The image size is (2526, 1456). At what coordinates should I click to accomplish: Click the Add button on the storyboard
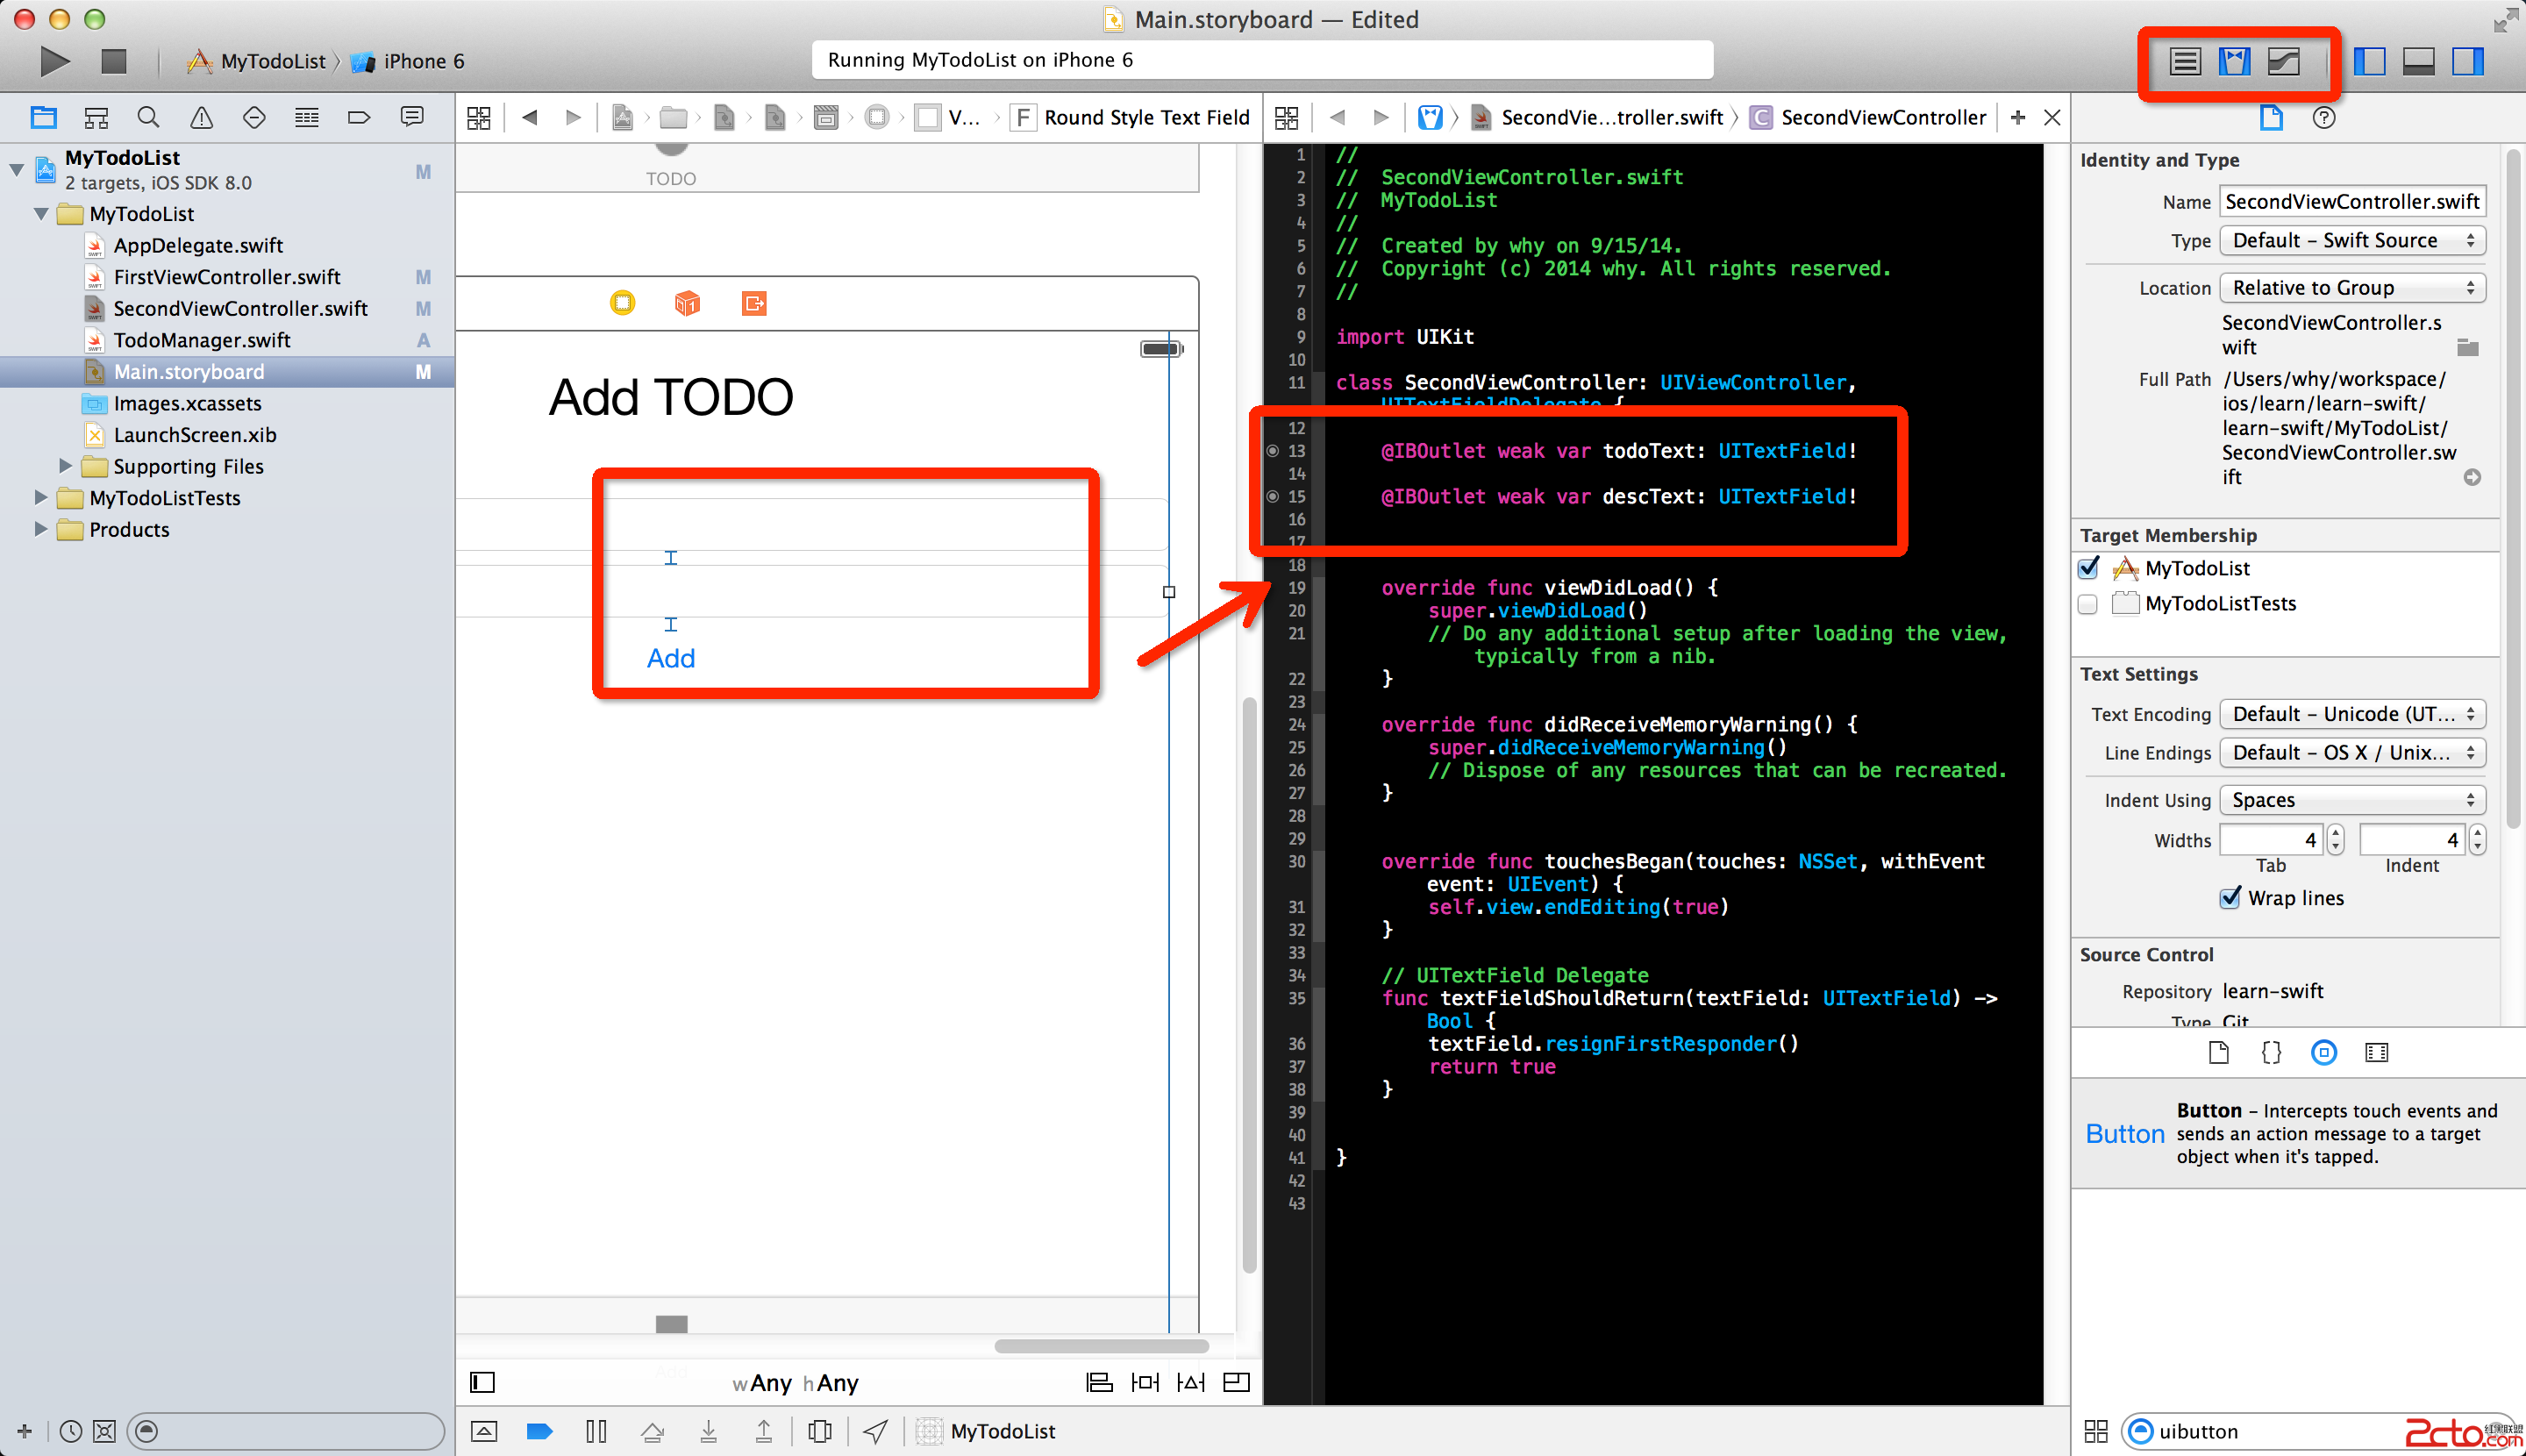pos(670,658)
